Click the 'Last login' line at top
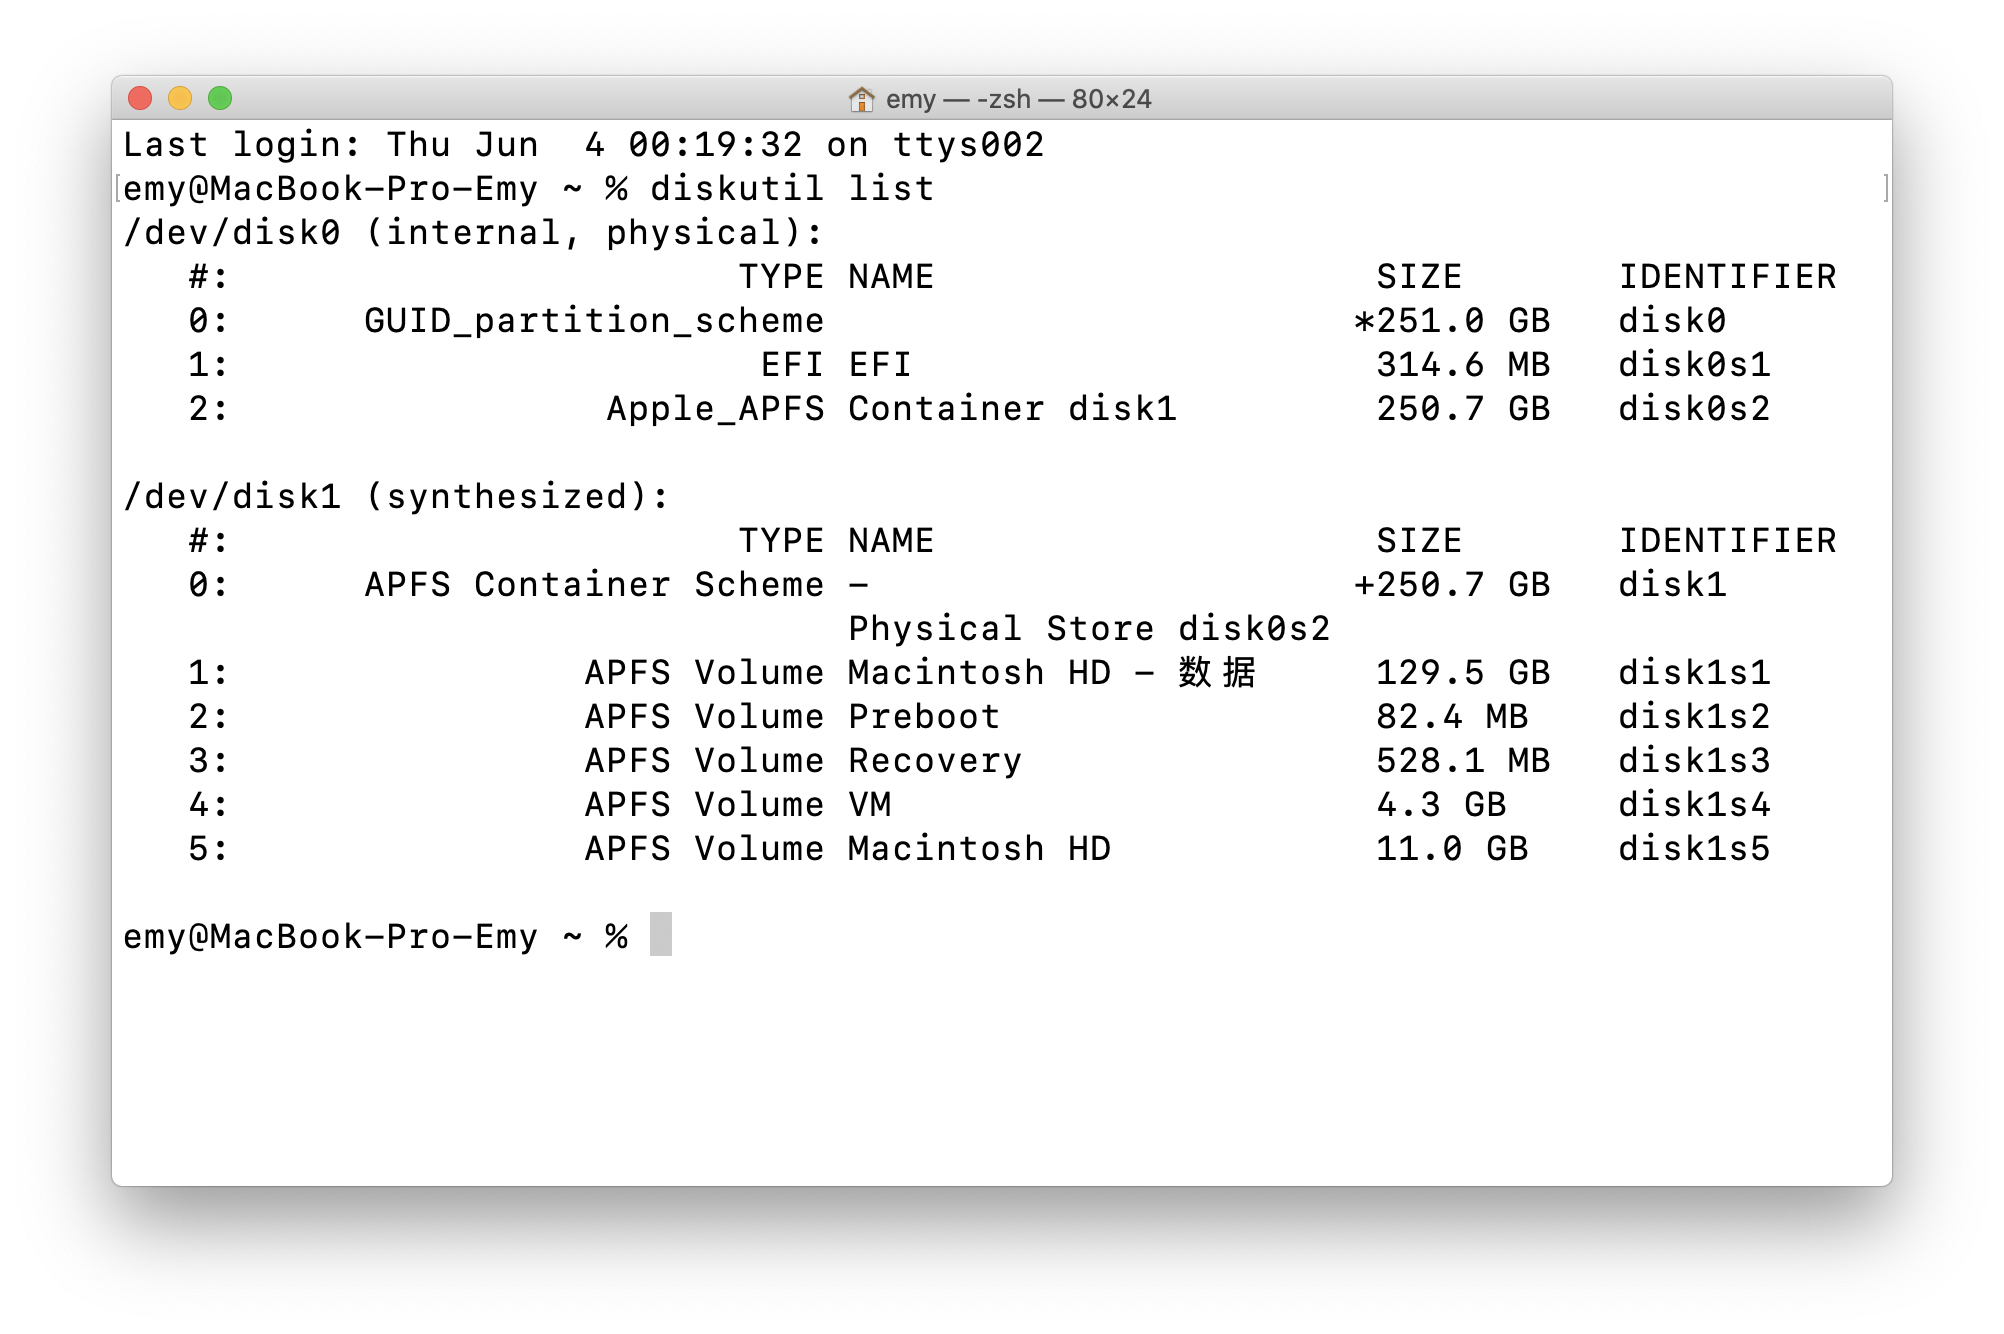This screenshot has width=2004, height=1334. 583,144
